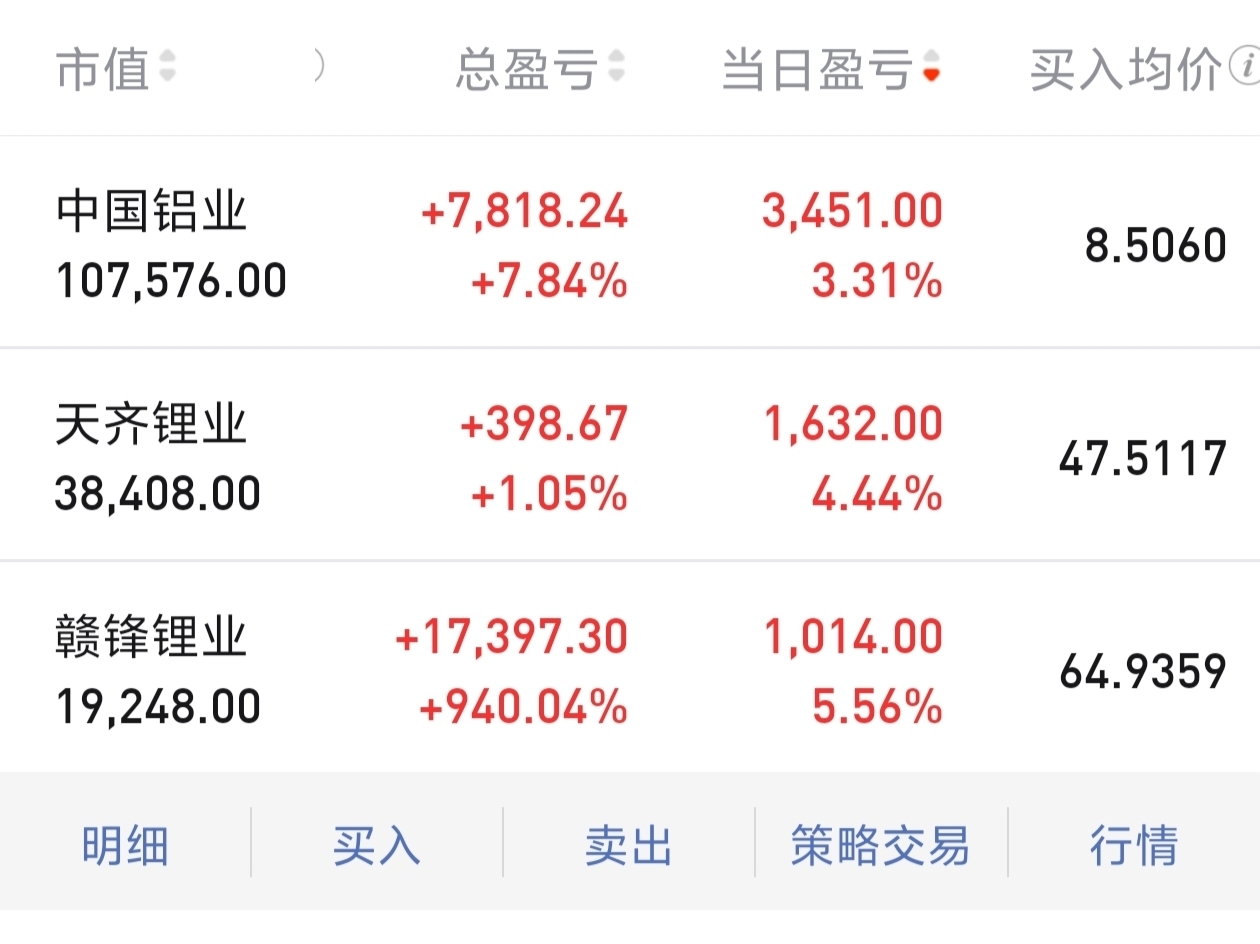This screenshot has height=944, width=1260.
Task: Open the 中国铝业 holding row
Action: 150,212
